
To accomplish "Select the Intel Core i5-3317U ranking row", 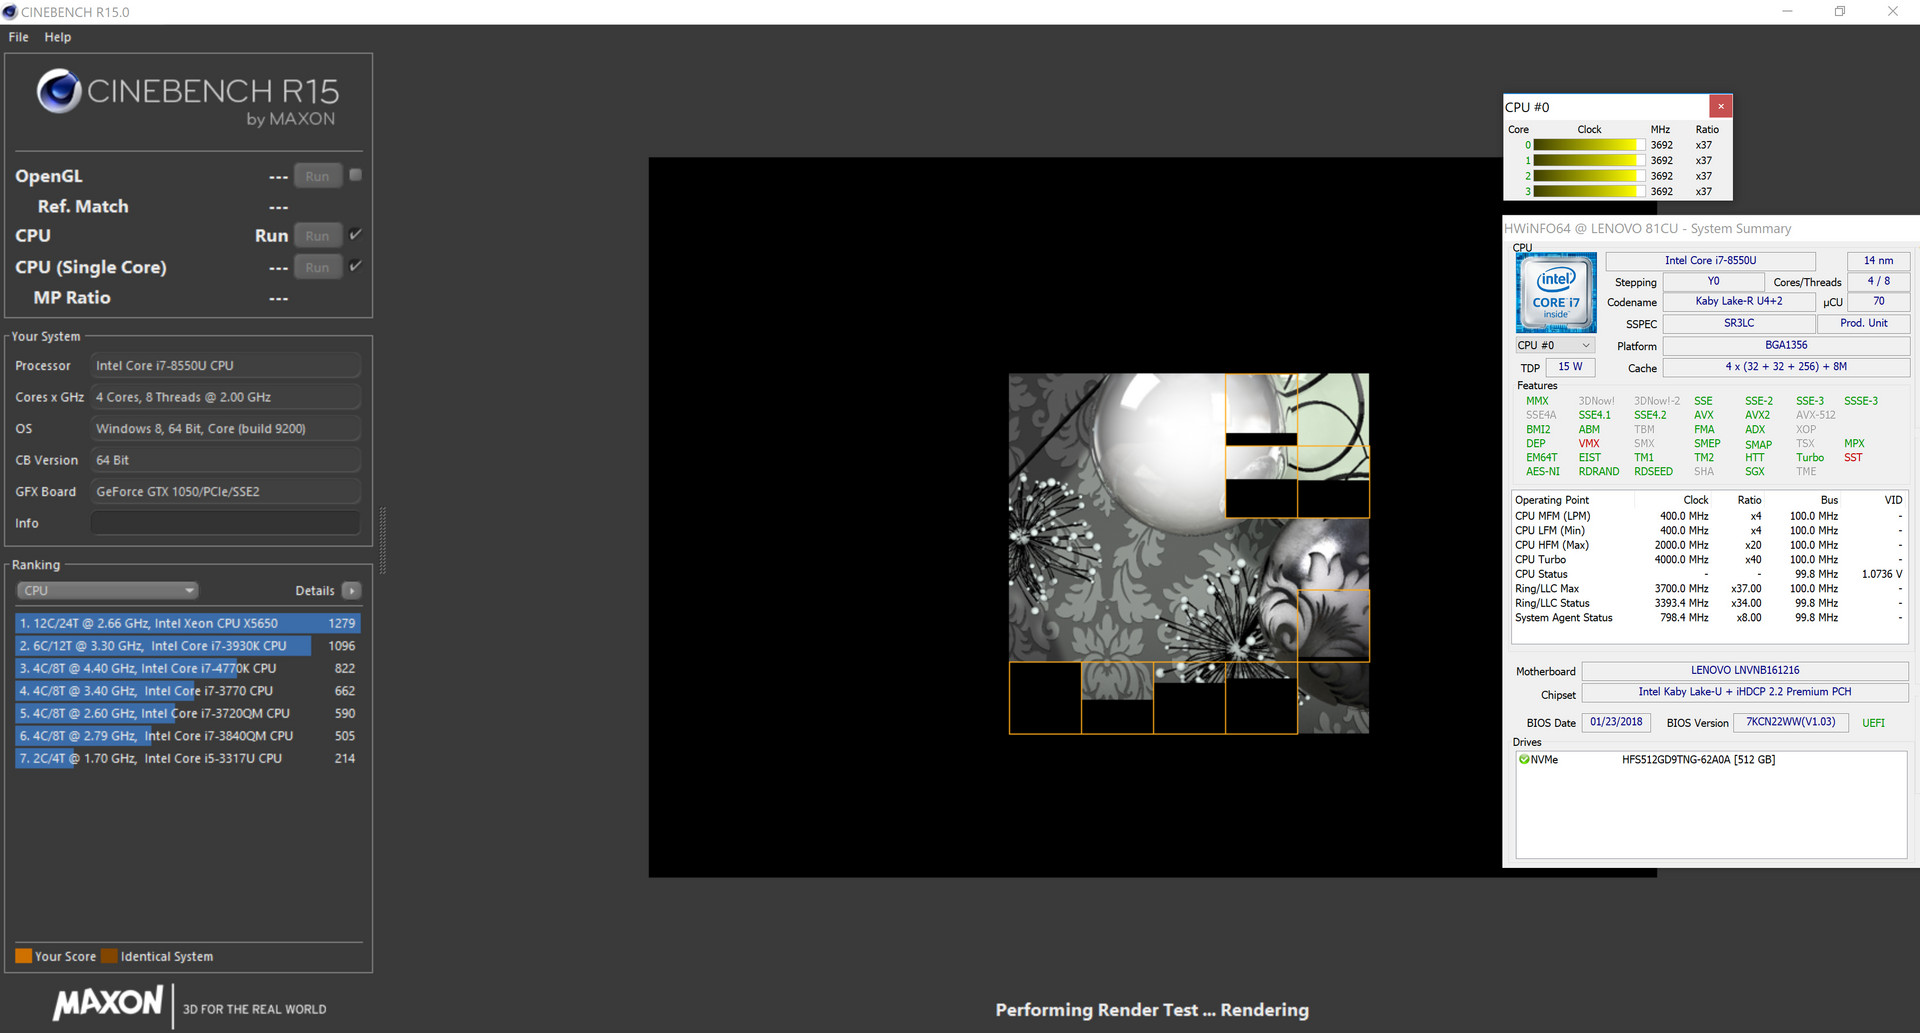I will click(x=188, y=758).
